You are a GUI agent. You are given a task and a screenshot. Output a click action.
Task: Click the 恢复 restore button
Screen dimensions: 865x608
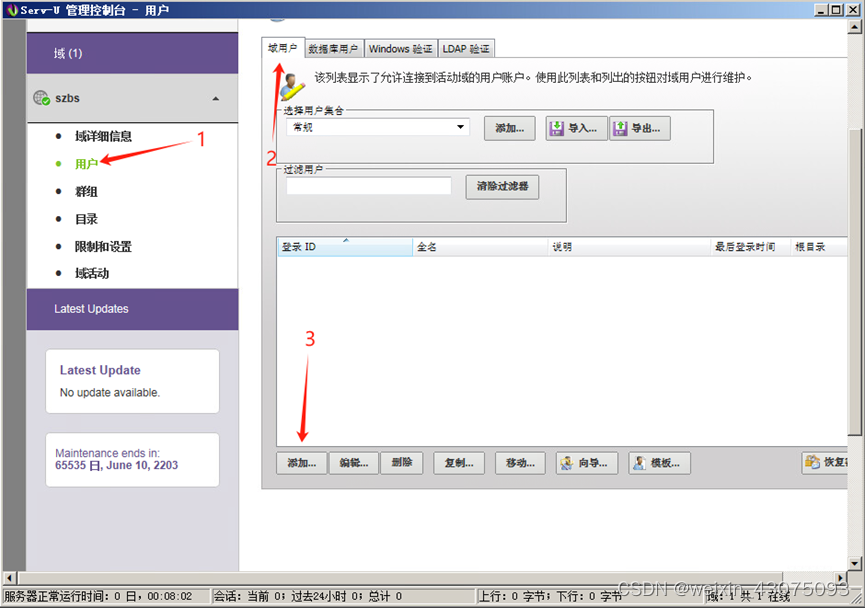click(x=825, y=463)
